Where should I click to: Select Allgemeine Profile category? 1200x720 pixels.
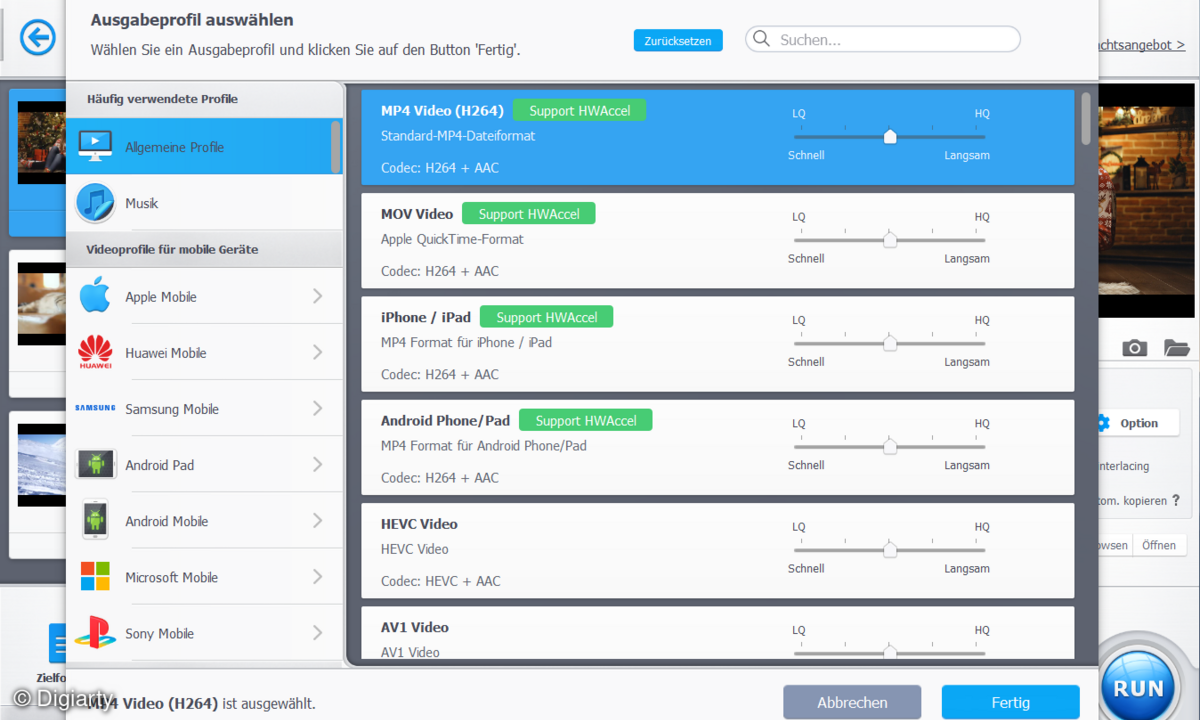(174, 147)
